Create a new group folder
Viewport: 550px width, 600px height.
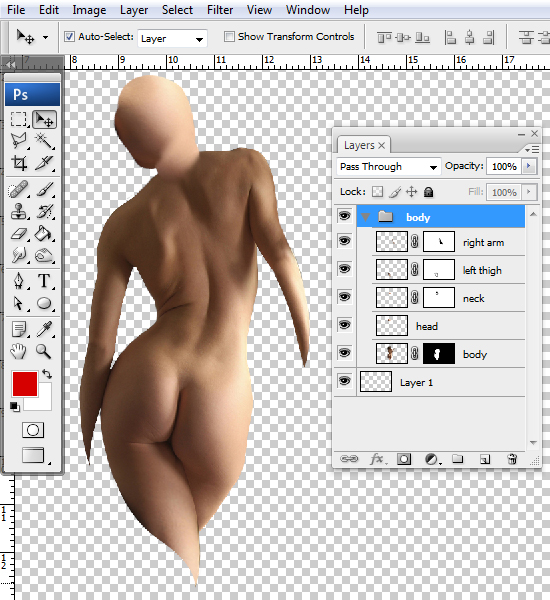458,459
